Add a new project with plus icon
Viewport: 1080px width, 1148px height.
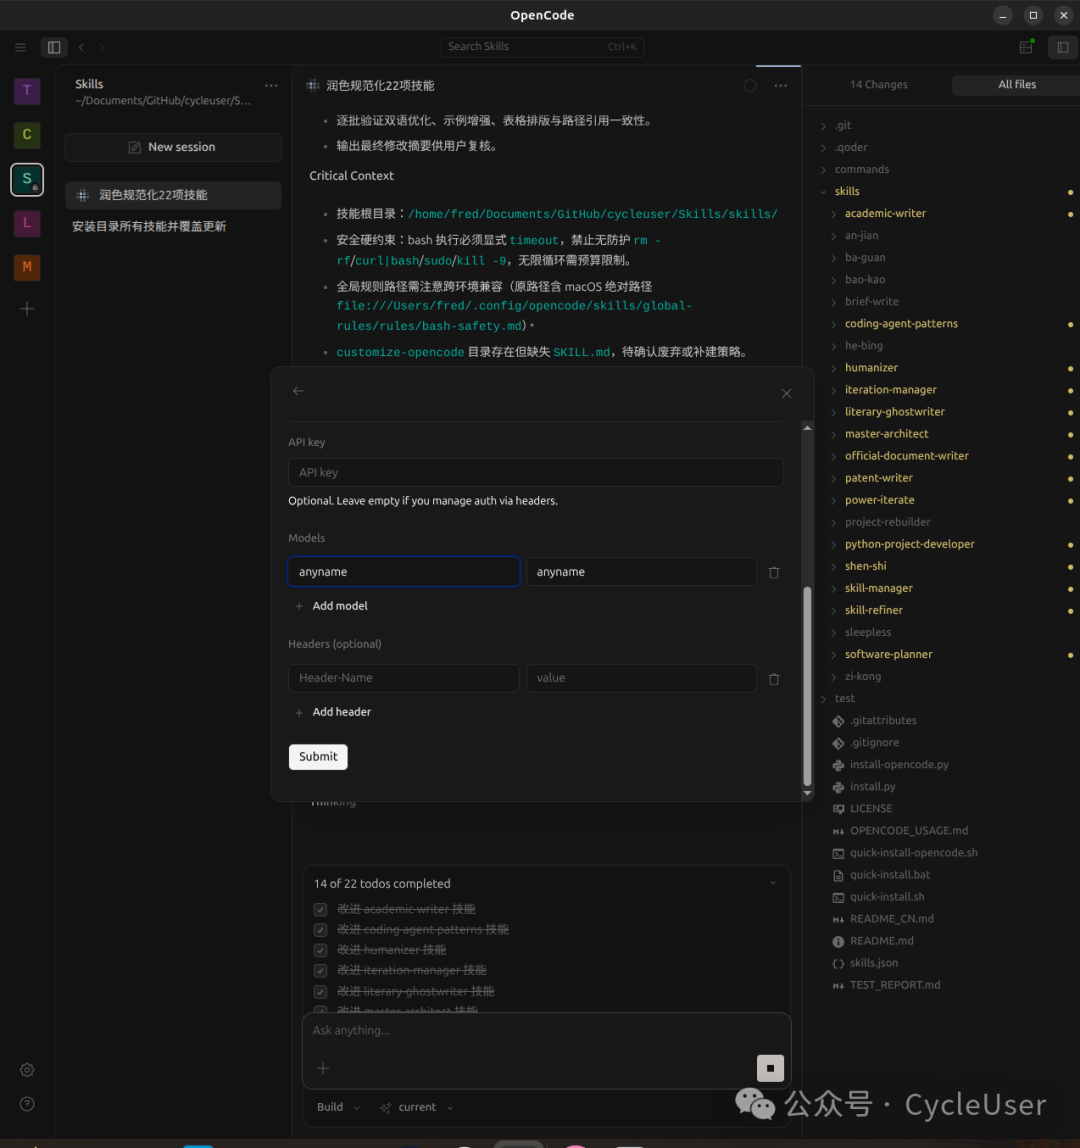tap(27, 309)
